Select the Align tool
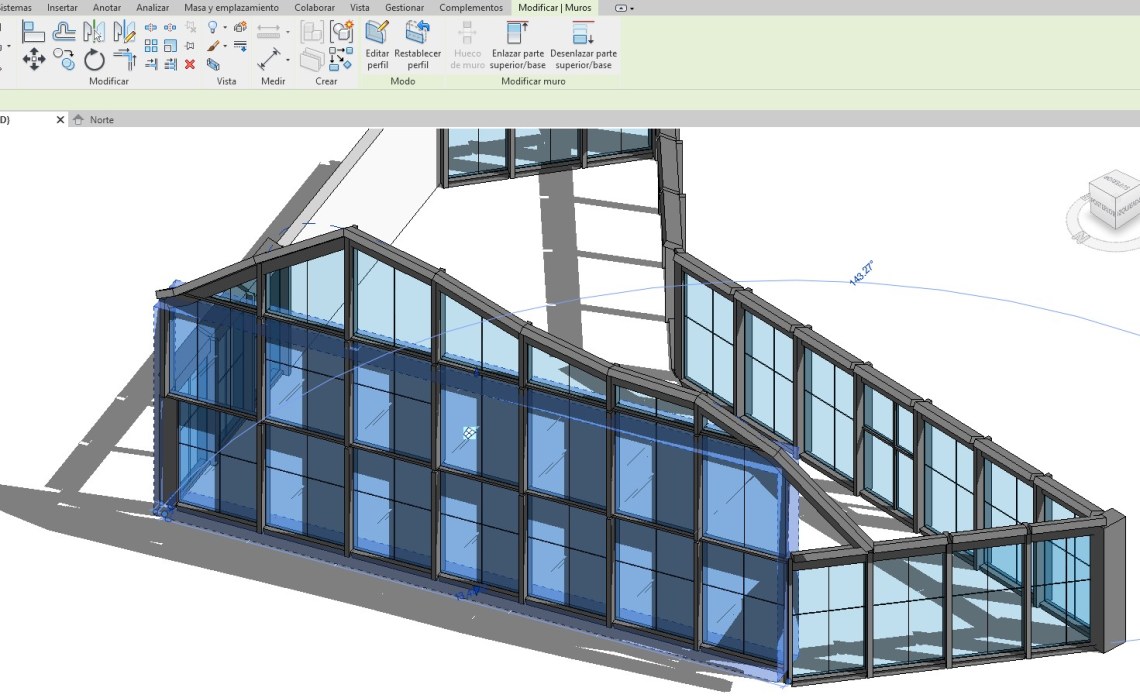The height and width of the screenshot is (698, 1140). point(33,31)
